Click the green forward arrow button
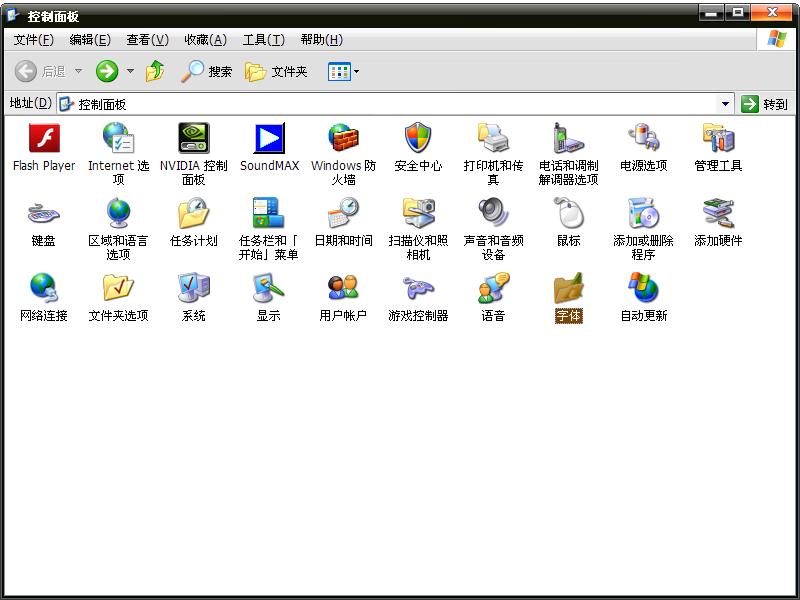 click(107, 71)
